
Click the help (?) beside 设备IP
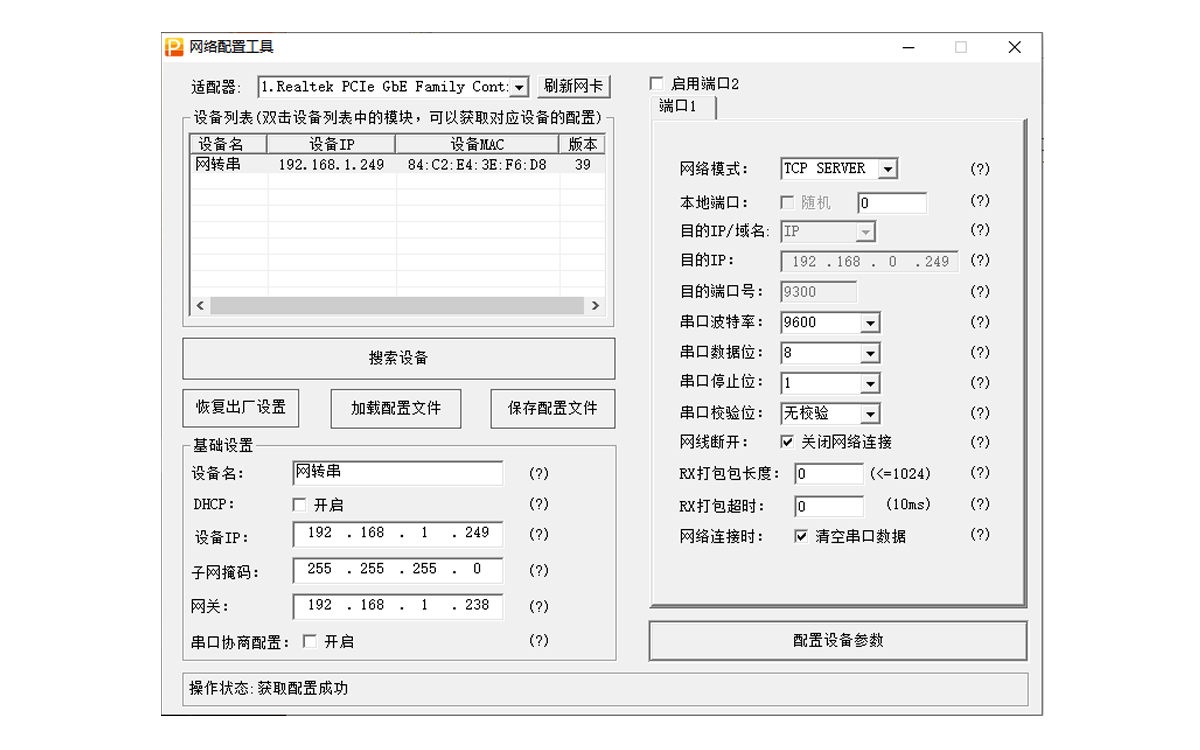539,534
